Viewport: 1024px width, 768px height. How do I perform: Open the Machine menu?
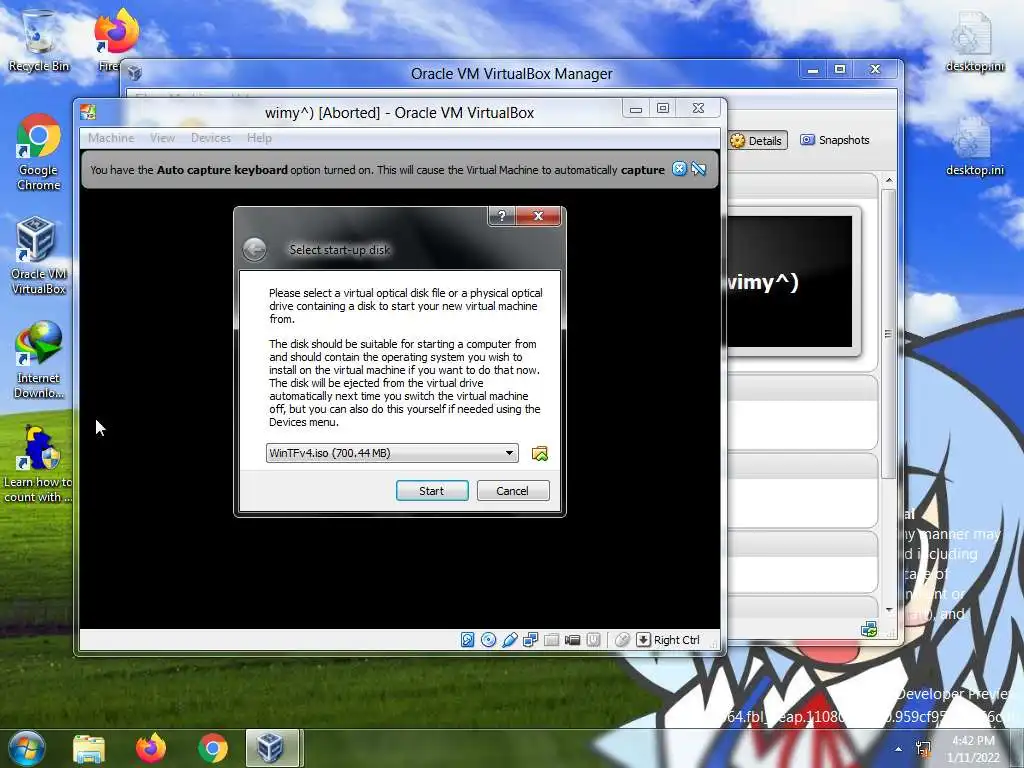[111, 138]
